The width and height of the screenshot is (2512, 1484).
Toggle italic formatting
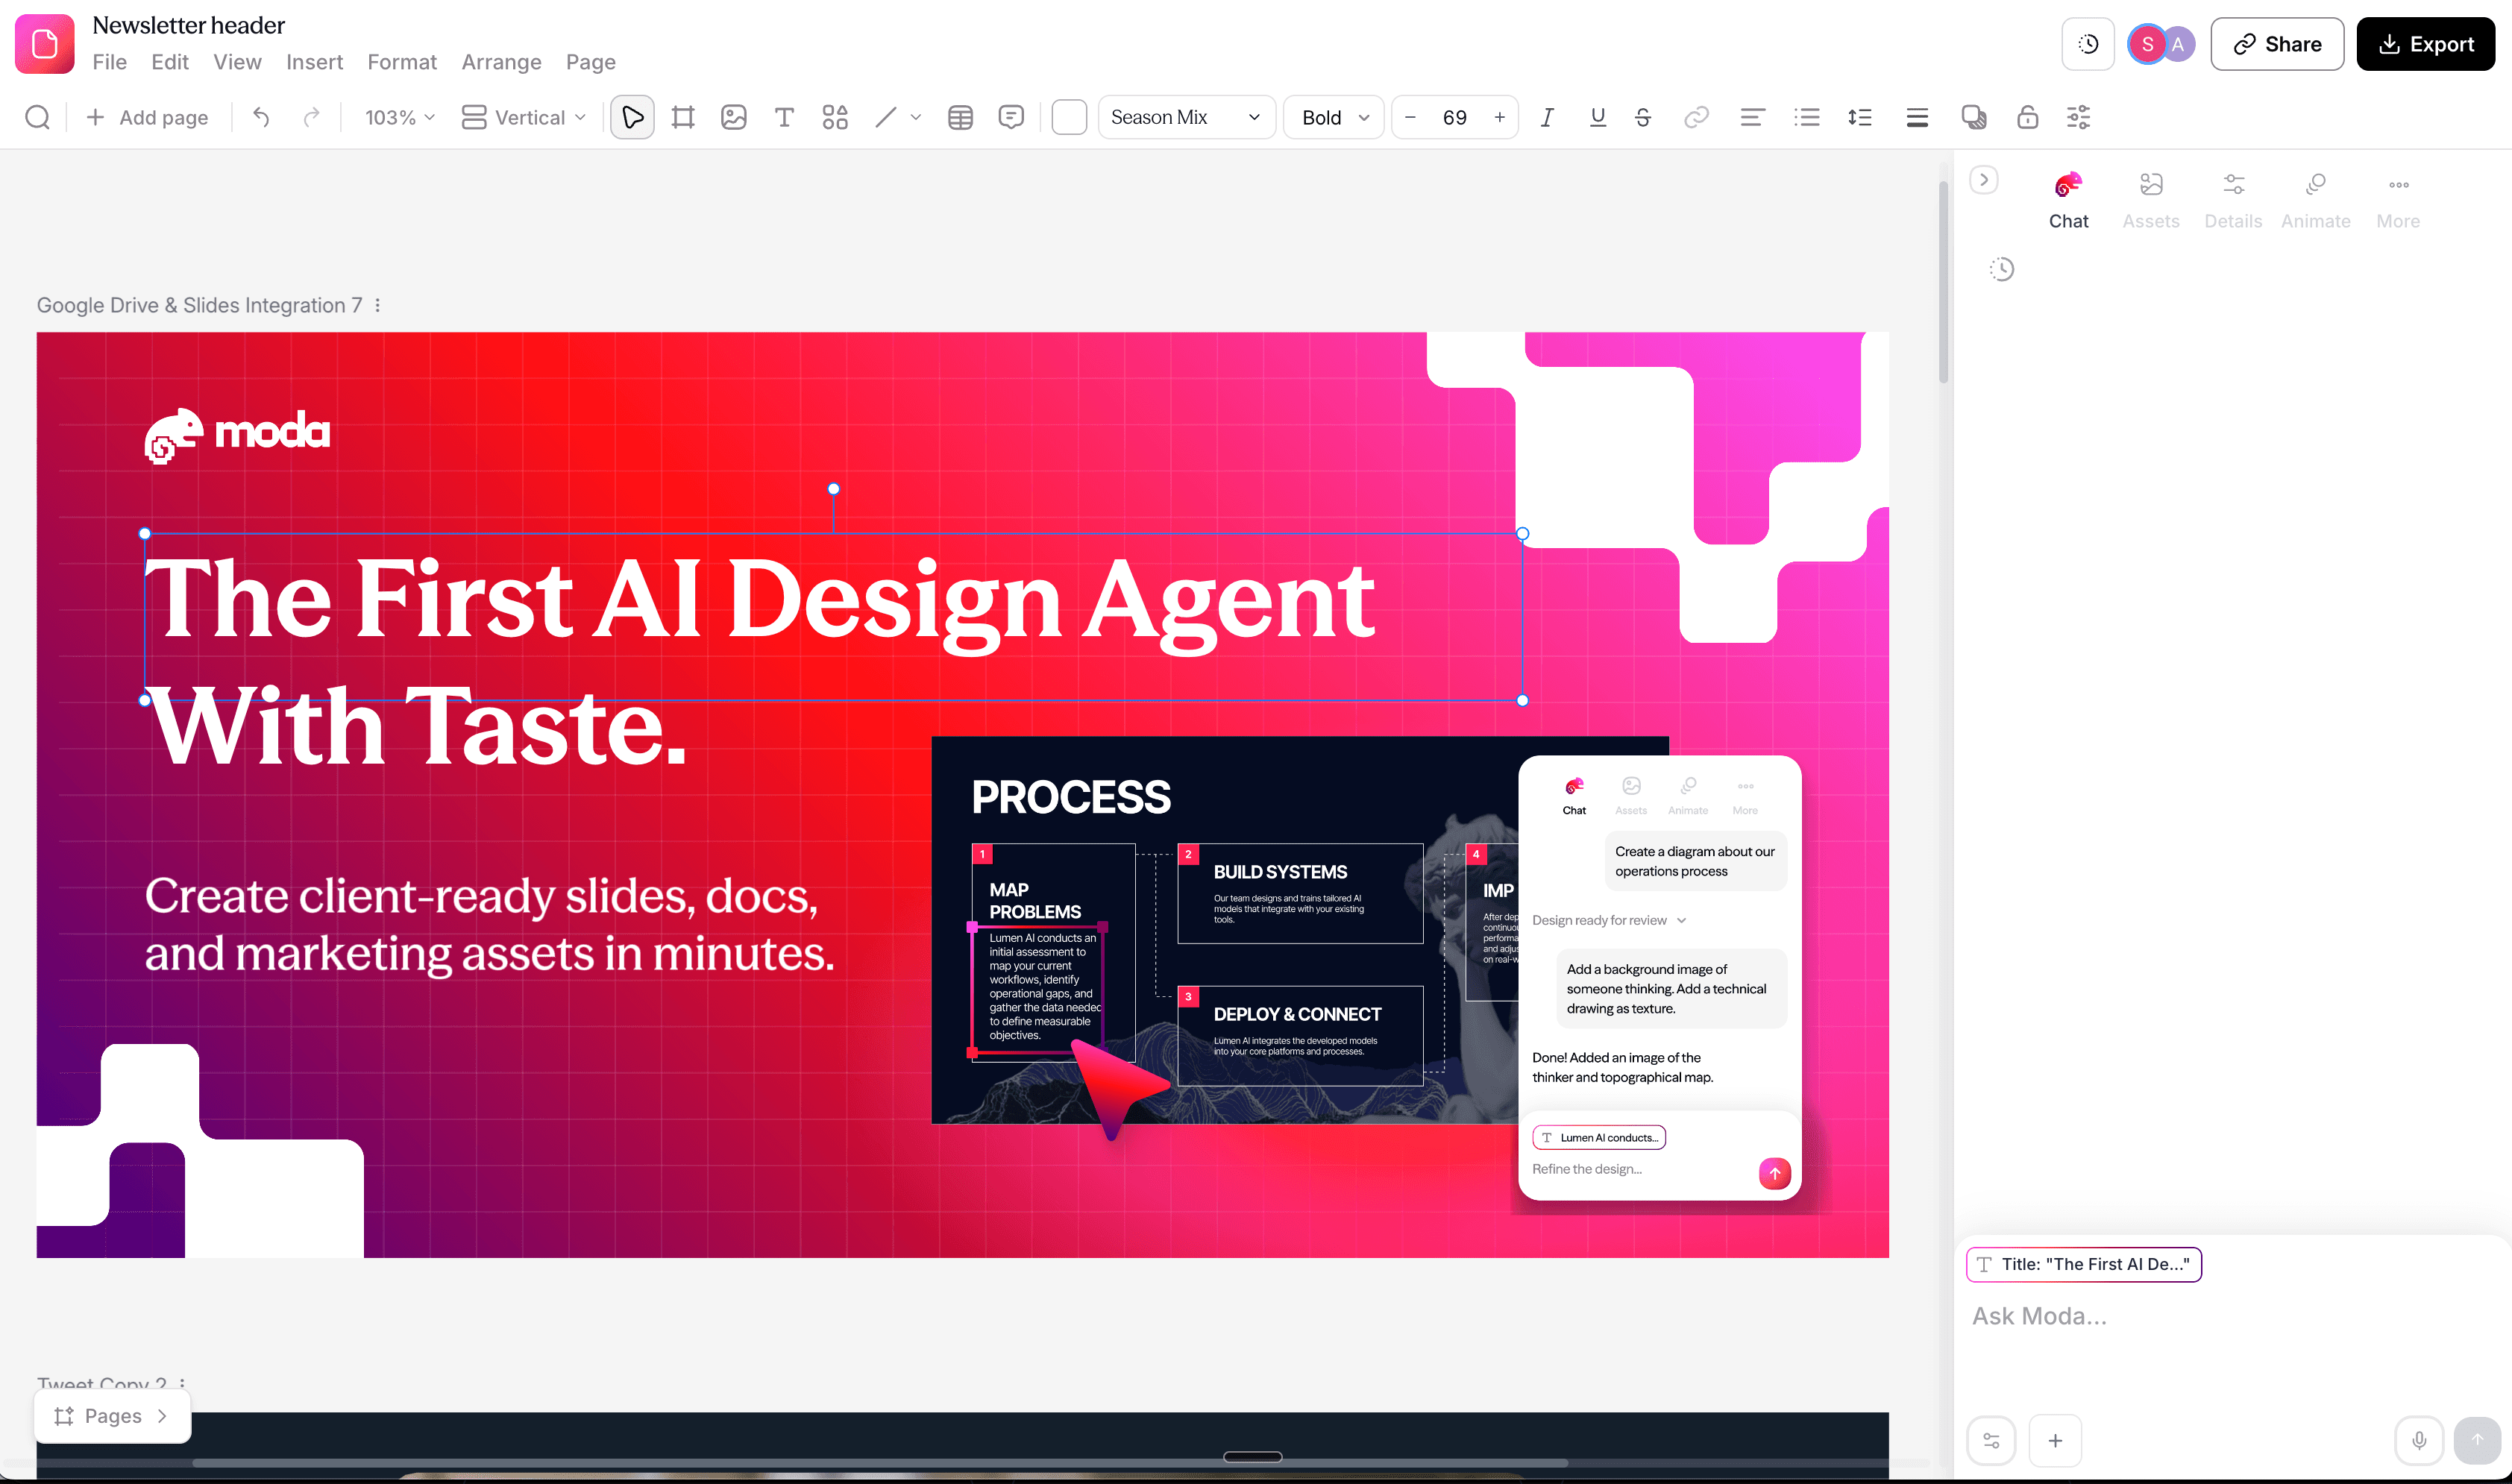(x=1547, y=117)
